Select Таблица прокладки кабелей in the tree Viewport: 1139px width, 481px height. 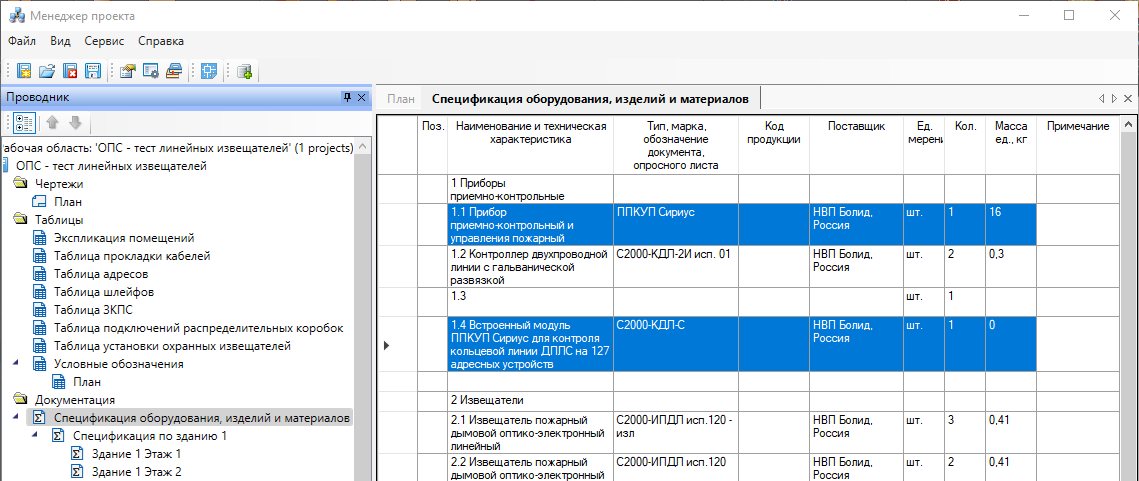[x=132, y=256]
